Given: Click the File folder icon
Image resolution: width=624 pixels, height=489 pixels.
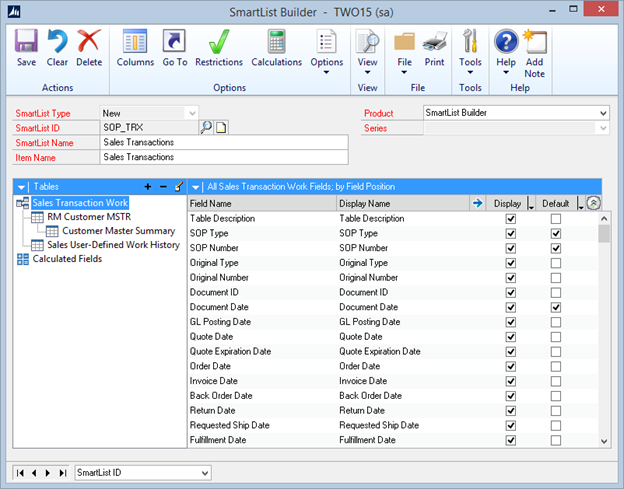Looking at the screenshot, I should tap(404, 41).
